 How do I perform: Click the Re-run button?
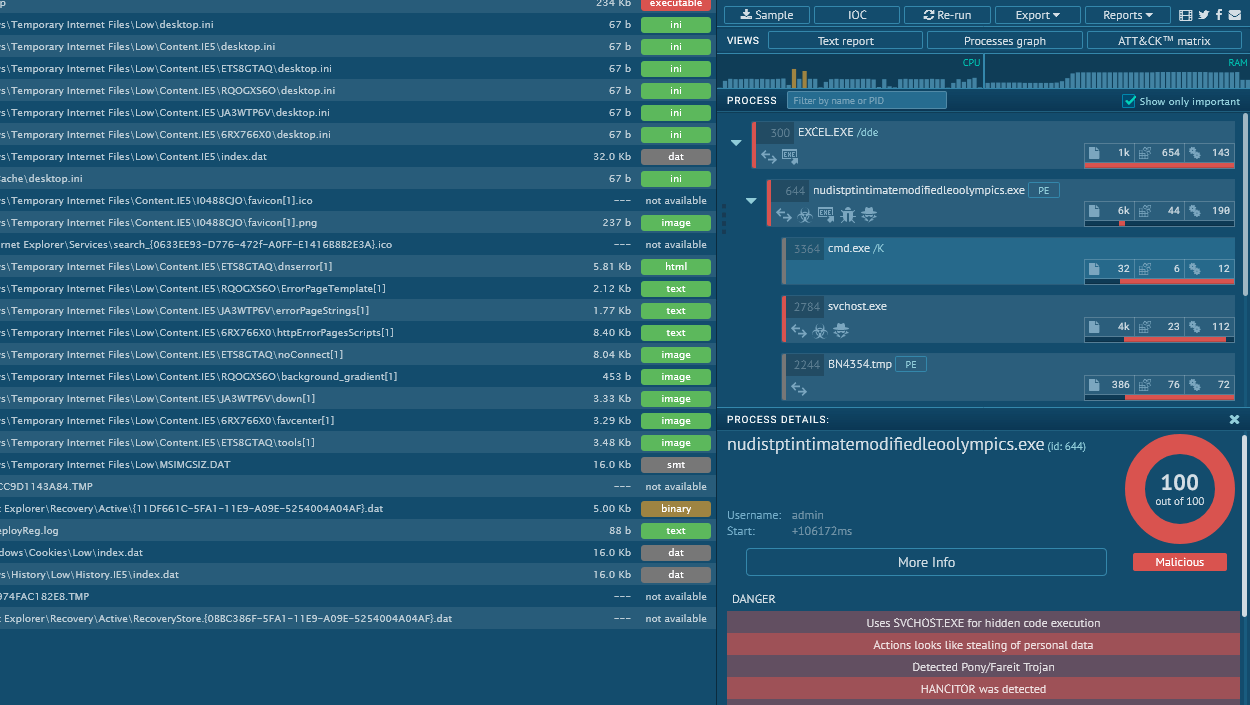947,15
